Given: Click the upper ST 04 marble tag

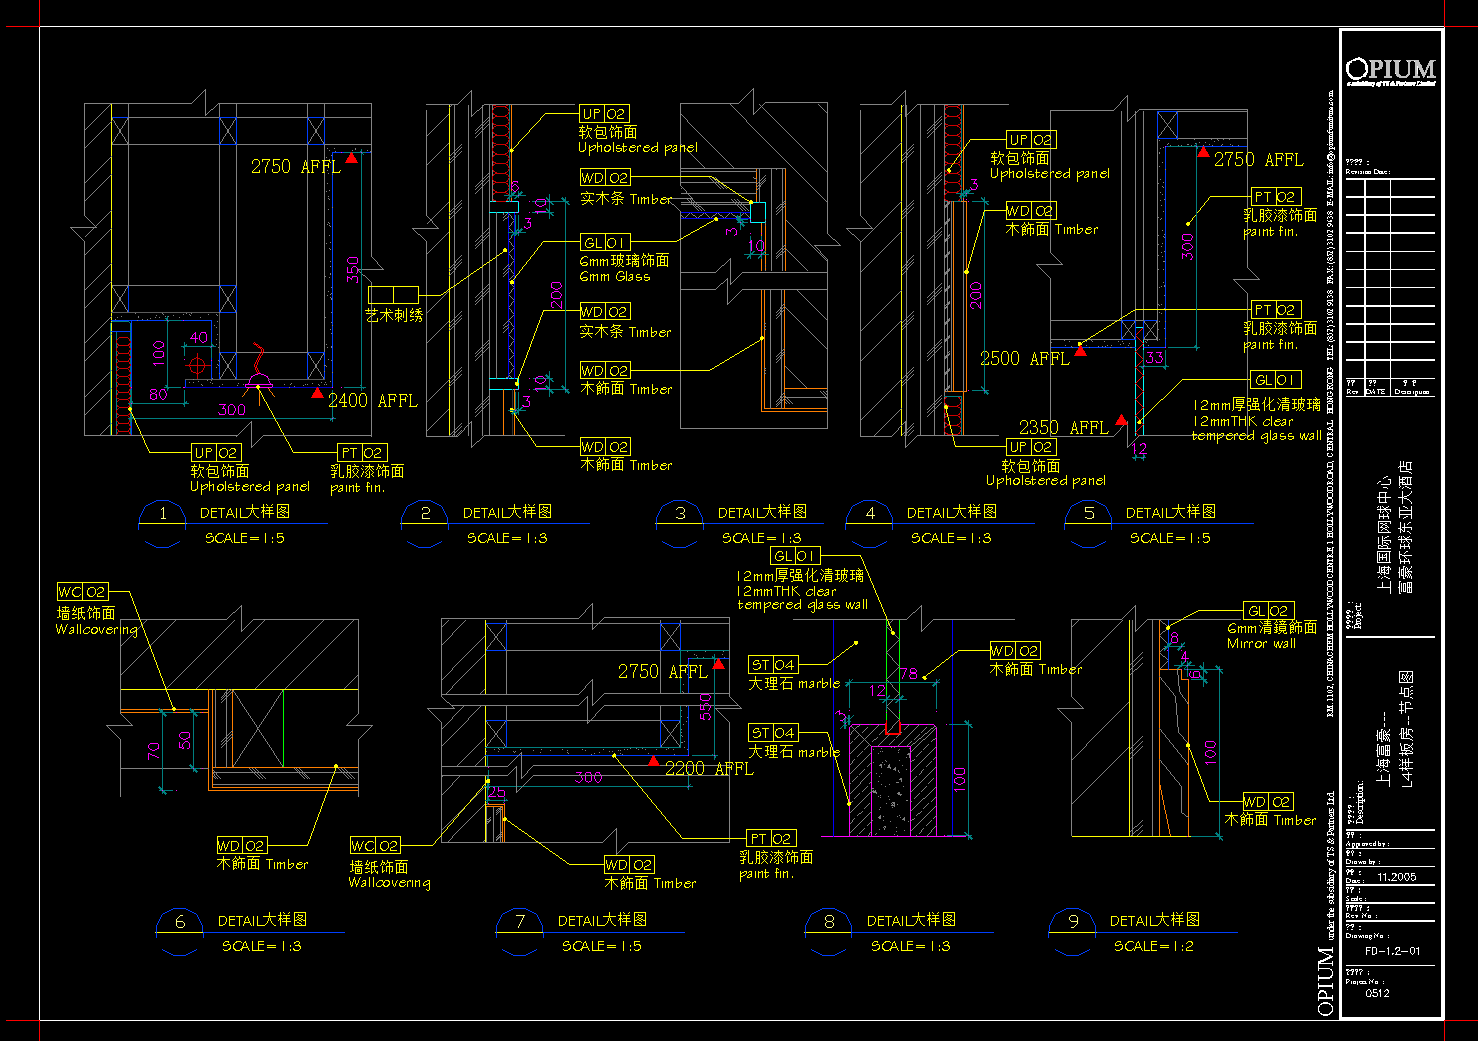Looking at the screenshot, I should [x=773, y=665].
